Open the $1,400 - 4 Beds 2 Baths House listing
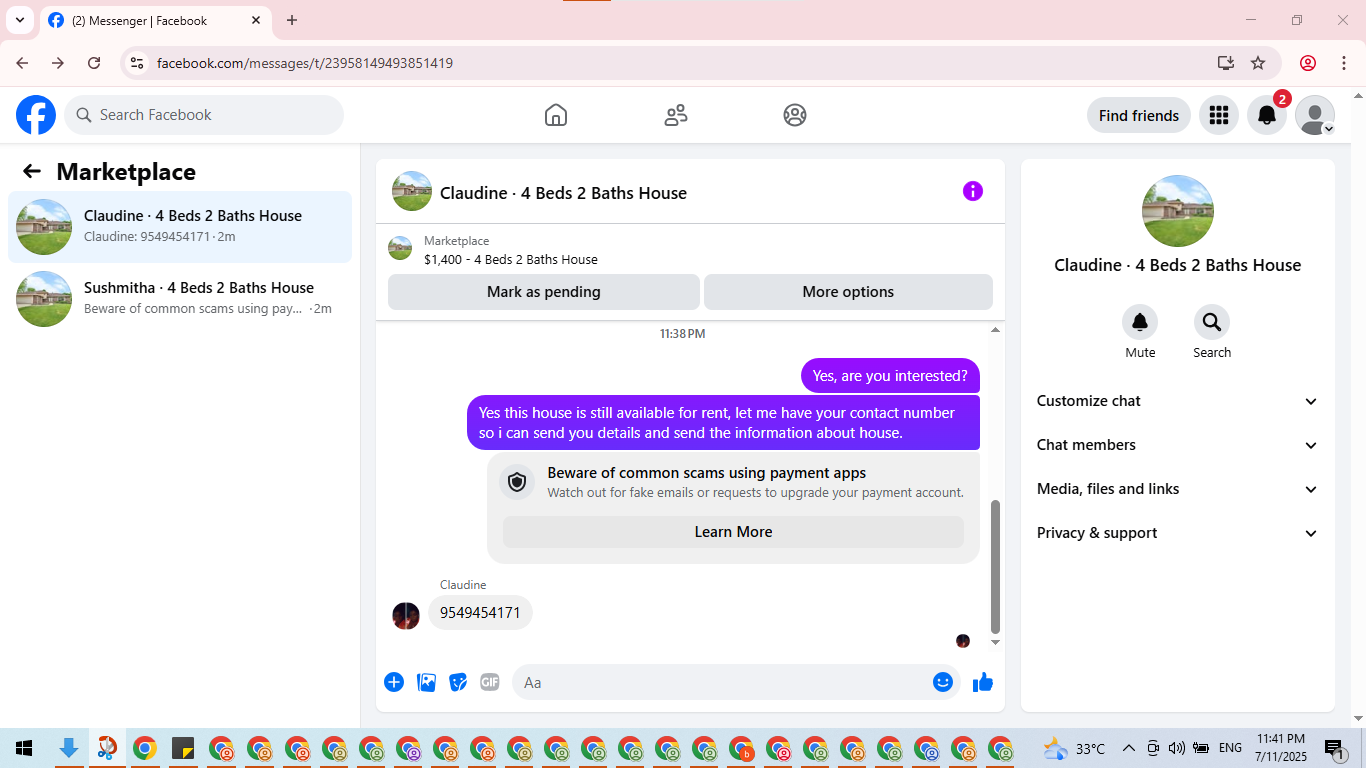Screen dimensions: 1366x768 [511, 259]
